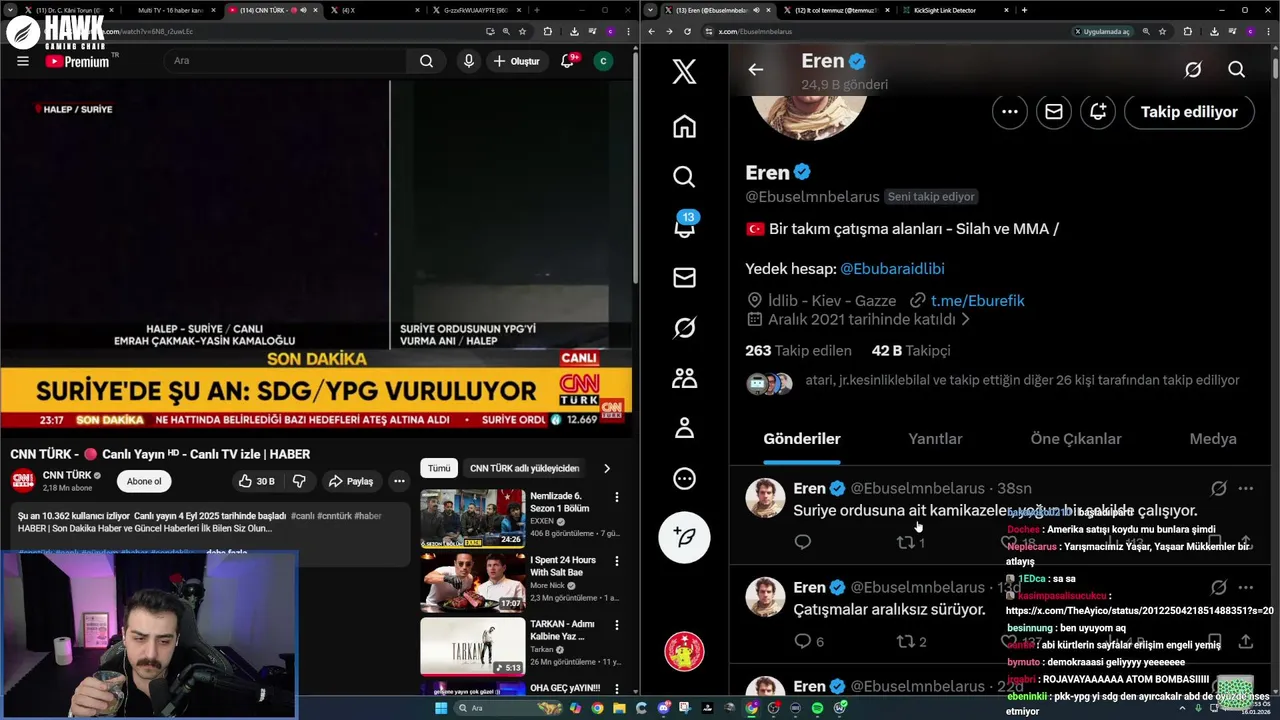Click 263 Takip edilen following count

coord(798,350)
